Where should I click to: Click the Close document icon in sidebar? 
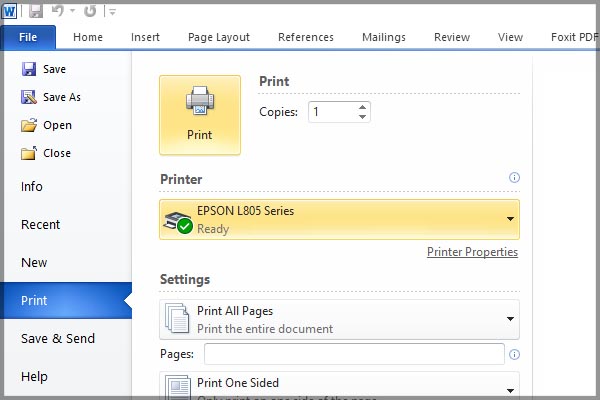(28, 153)
